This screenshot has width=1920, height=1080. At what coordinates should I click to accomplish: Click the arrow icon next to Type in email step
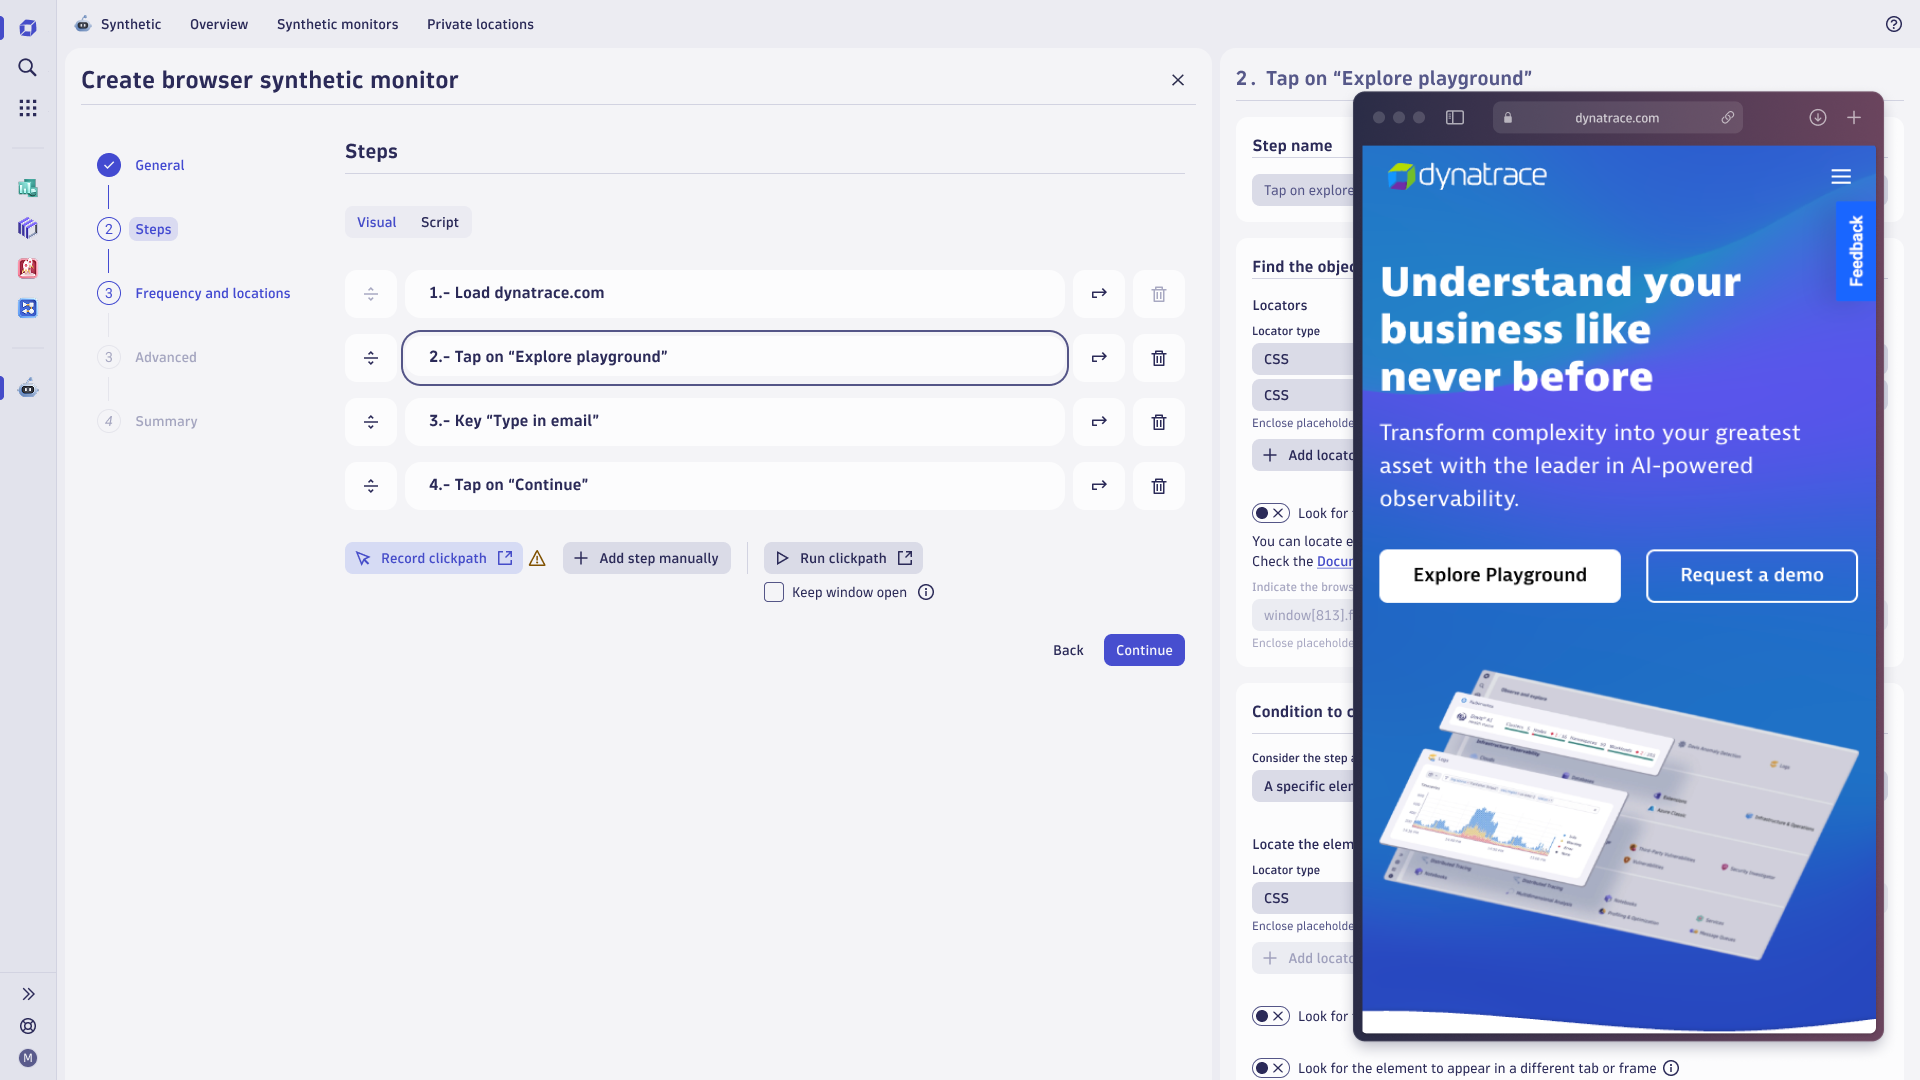1099,422
